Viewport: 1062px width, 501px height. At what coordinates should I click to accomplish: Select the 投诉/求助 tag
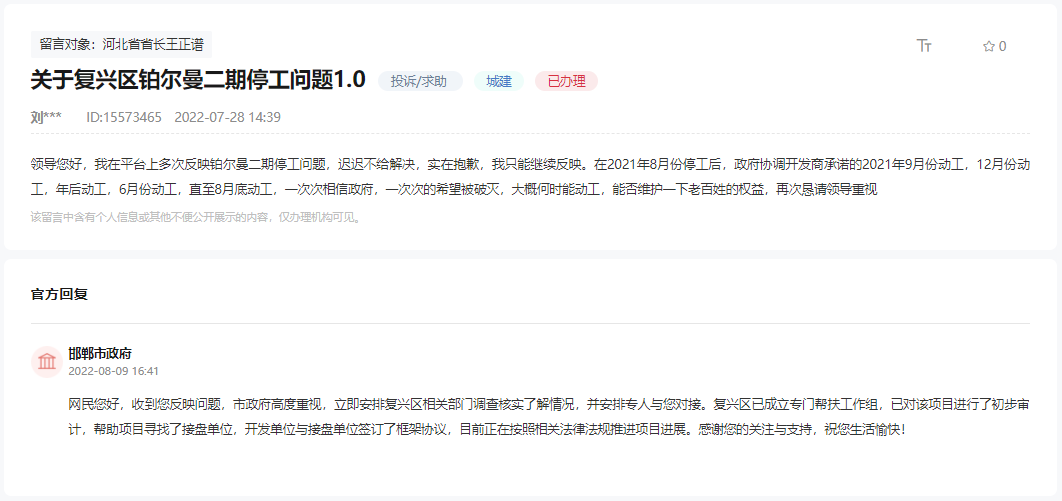[x=421, y=81]
